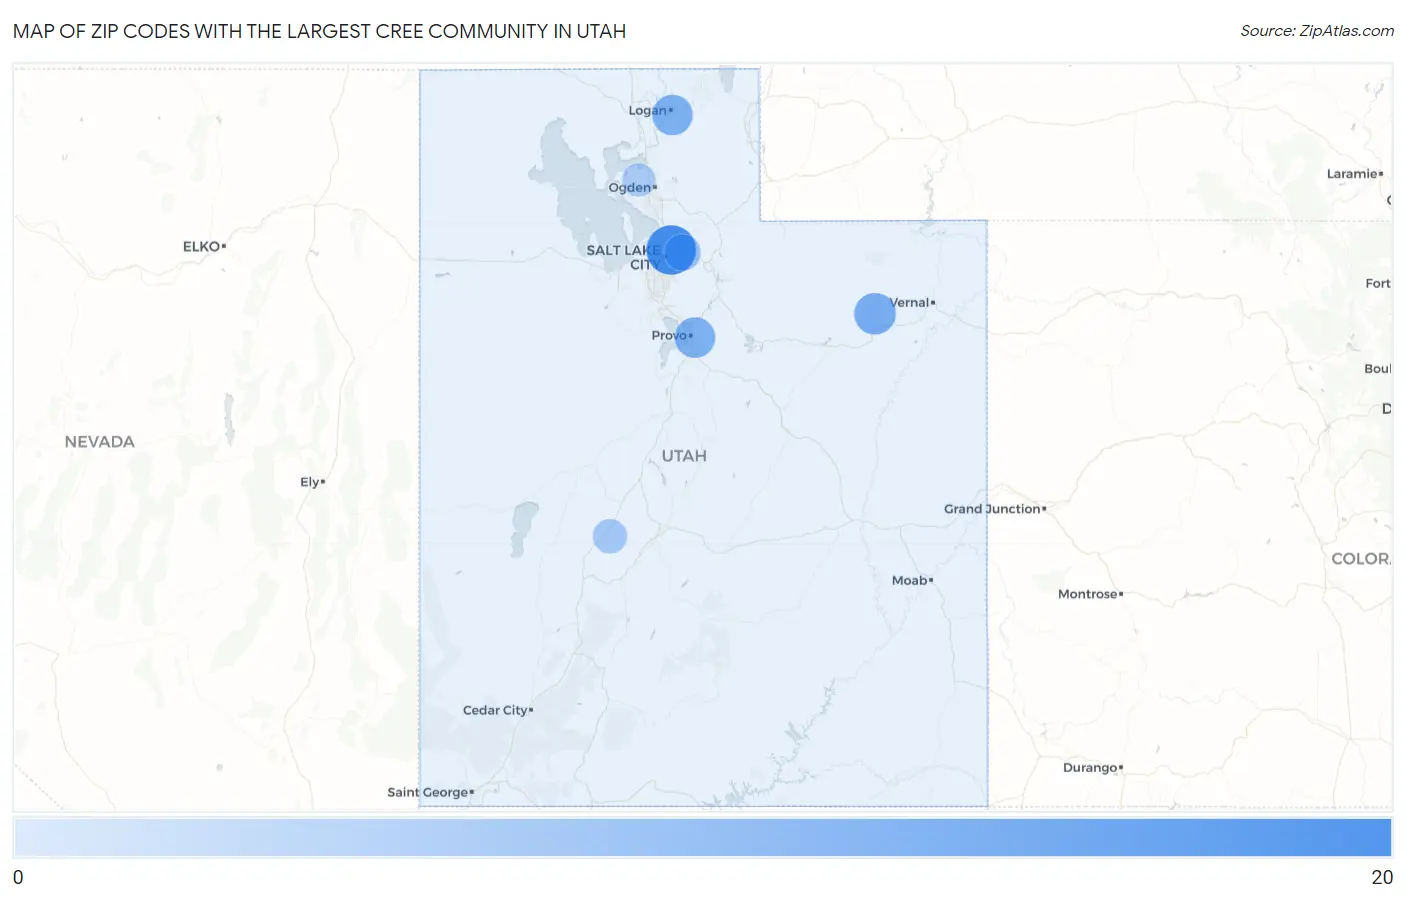
Task: Click the 'Laramie' city label
Action: (1354, 174)
